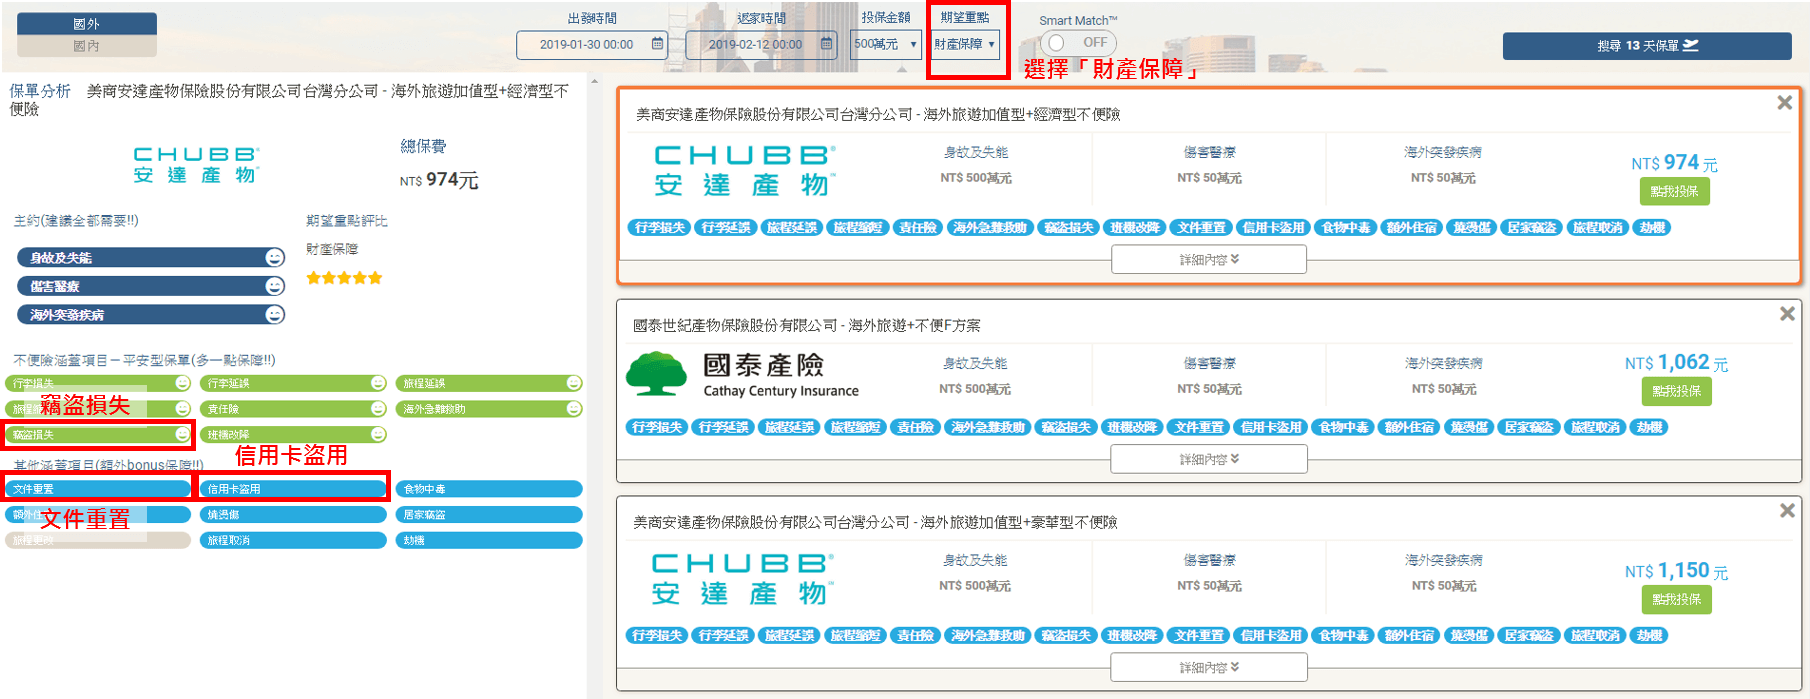
Task: Click the 劫機 blue coverage bar
Action: [x=490, y=540]
